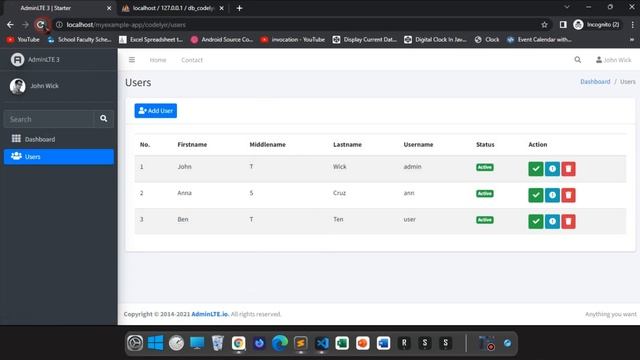Switch to the localhost db_codely browser tab
640x360 pixels.
173,8
